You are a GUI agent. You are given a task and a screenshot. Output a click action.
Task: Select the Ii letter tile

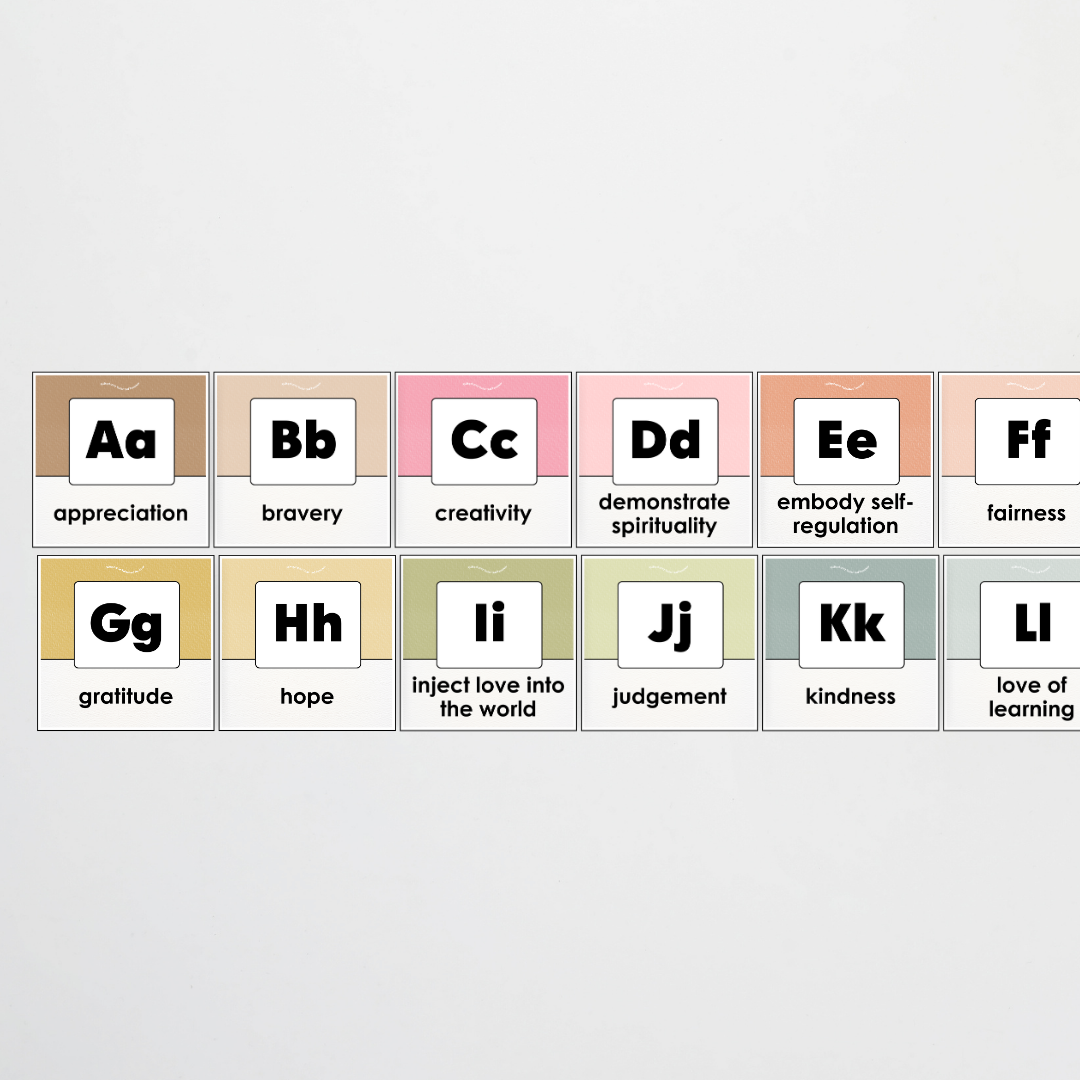coord(488,620)
